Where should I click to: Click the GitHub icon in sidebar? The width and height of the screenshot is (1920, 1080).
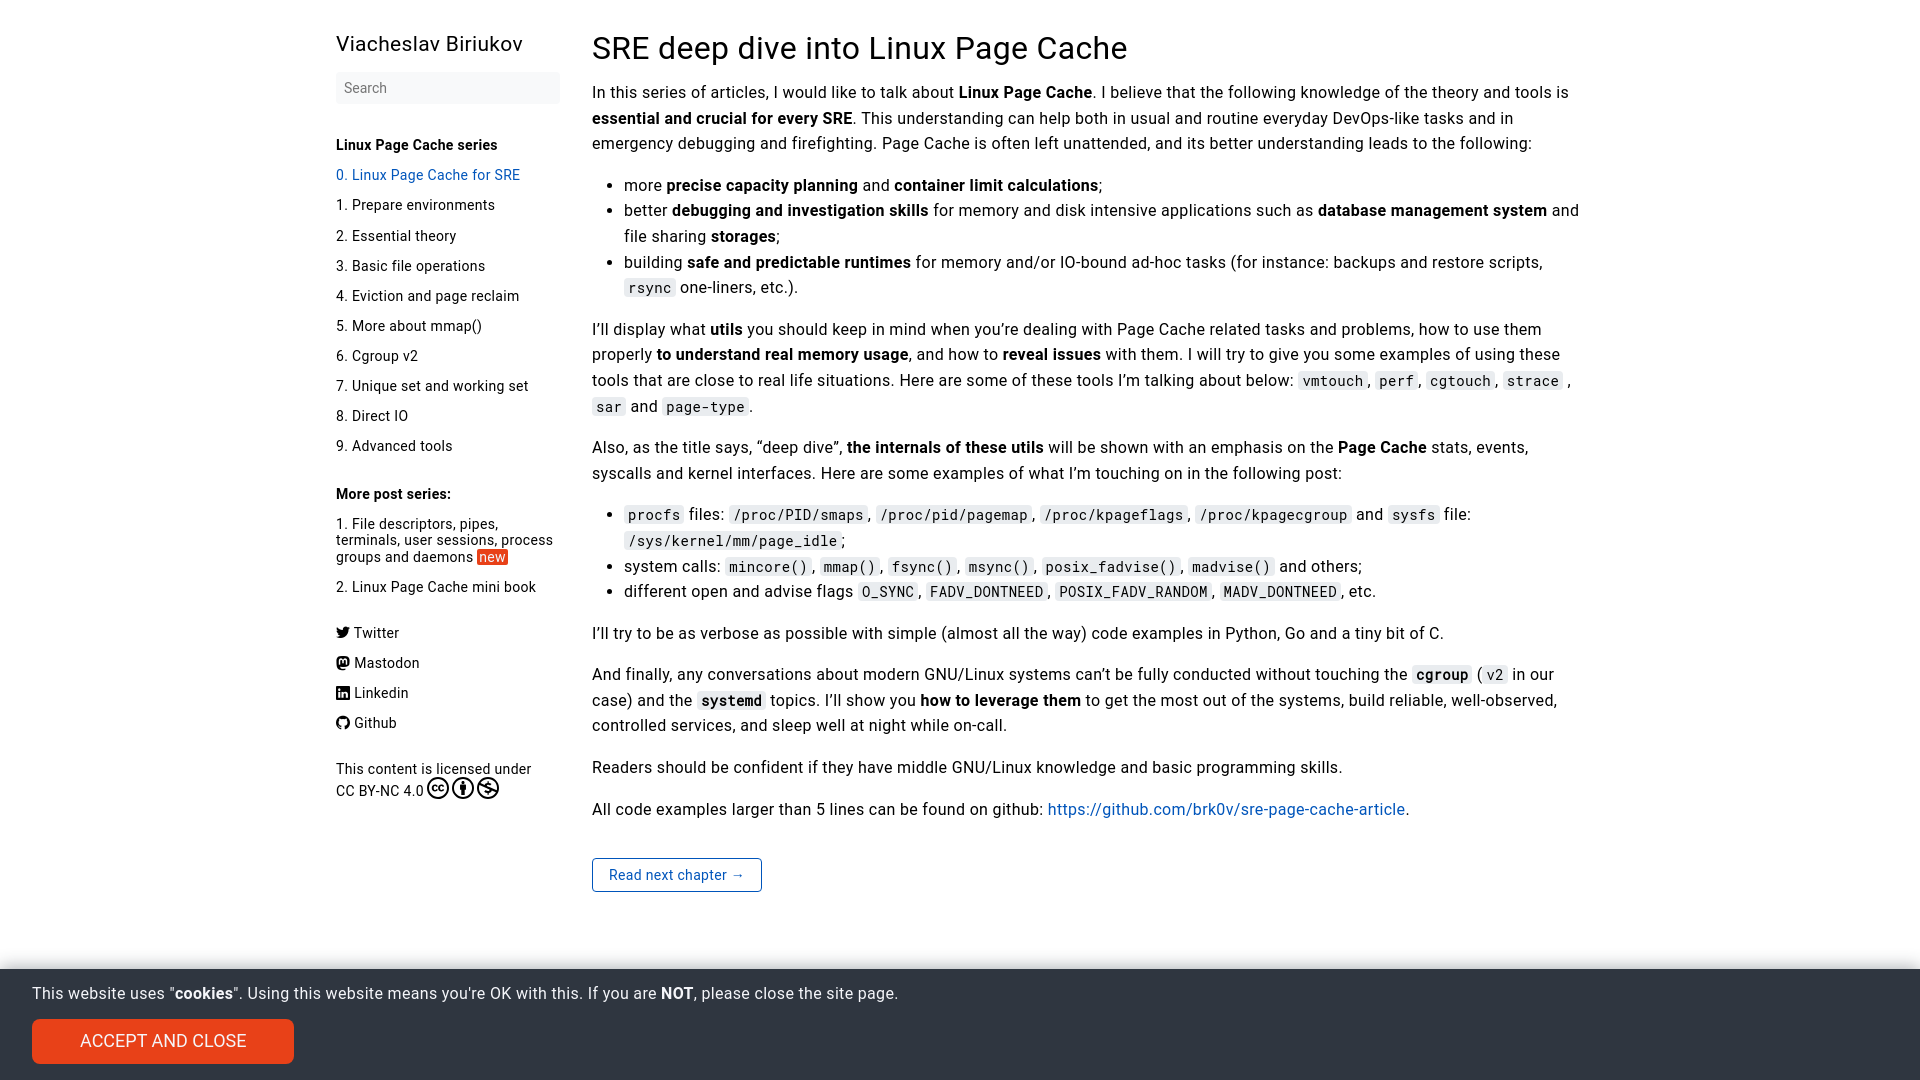point(342,721)
